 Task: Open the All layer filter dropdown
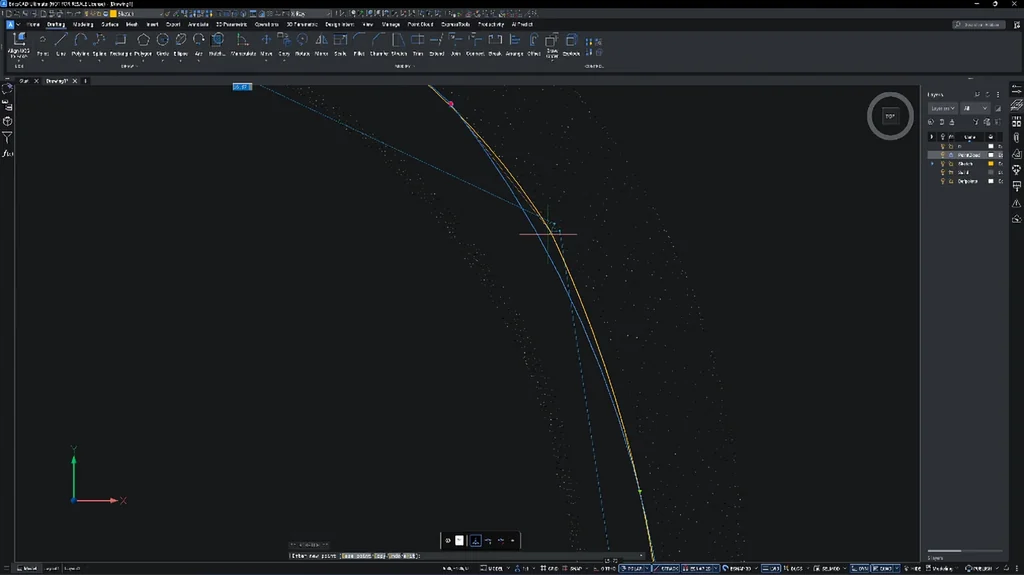pyautogui.click(x=975, y=108)
